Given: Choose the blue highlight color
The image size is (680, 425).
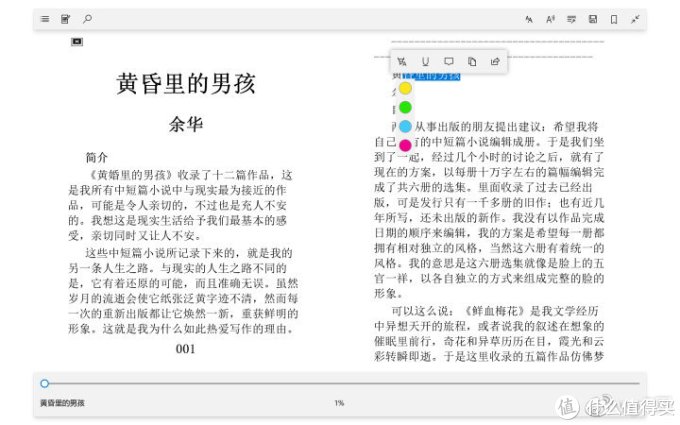Looking at the screenshot, I should (x=405, y=126).
